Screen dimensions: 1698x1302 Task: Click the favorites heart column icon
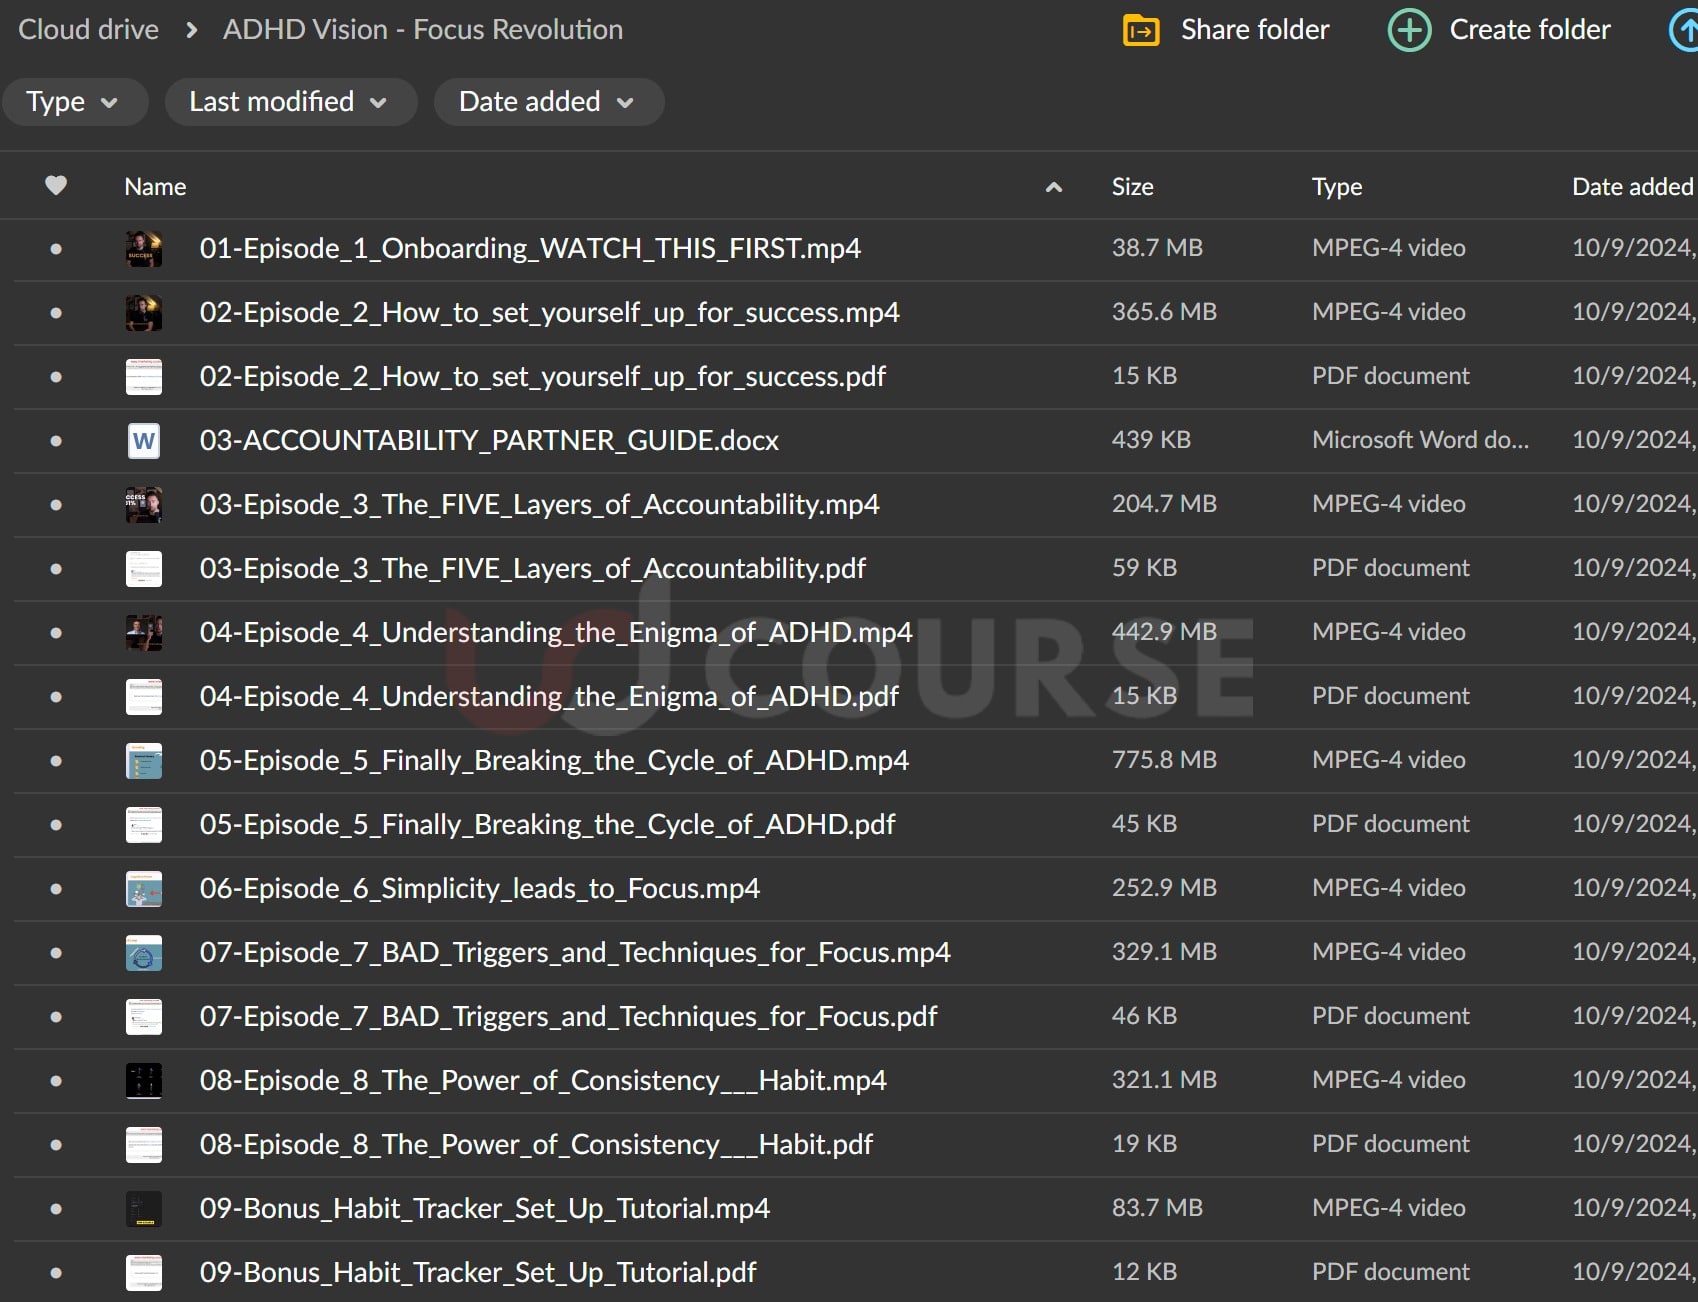pyautogui.click(x=56, y=186)
